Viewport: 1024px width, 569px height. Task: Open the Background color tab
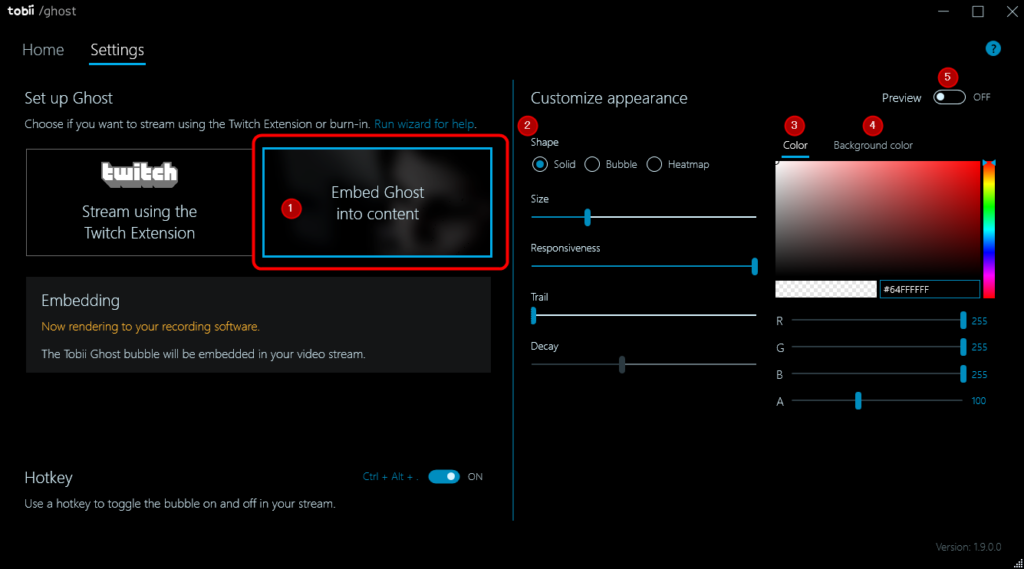(873, 145)
